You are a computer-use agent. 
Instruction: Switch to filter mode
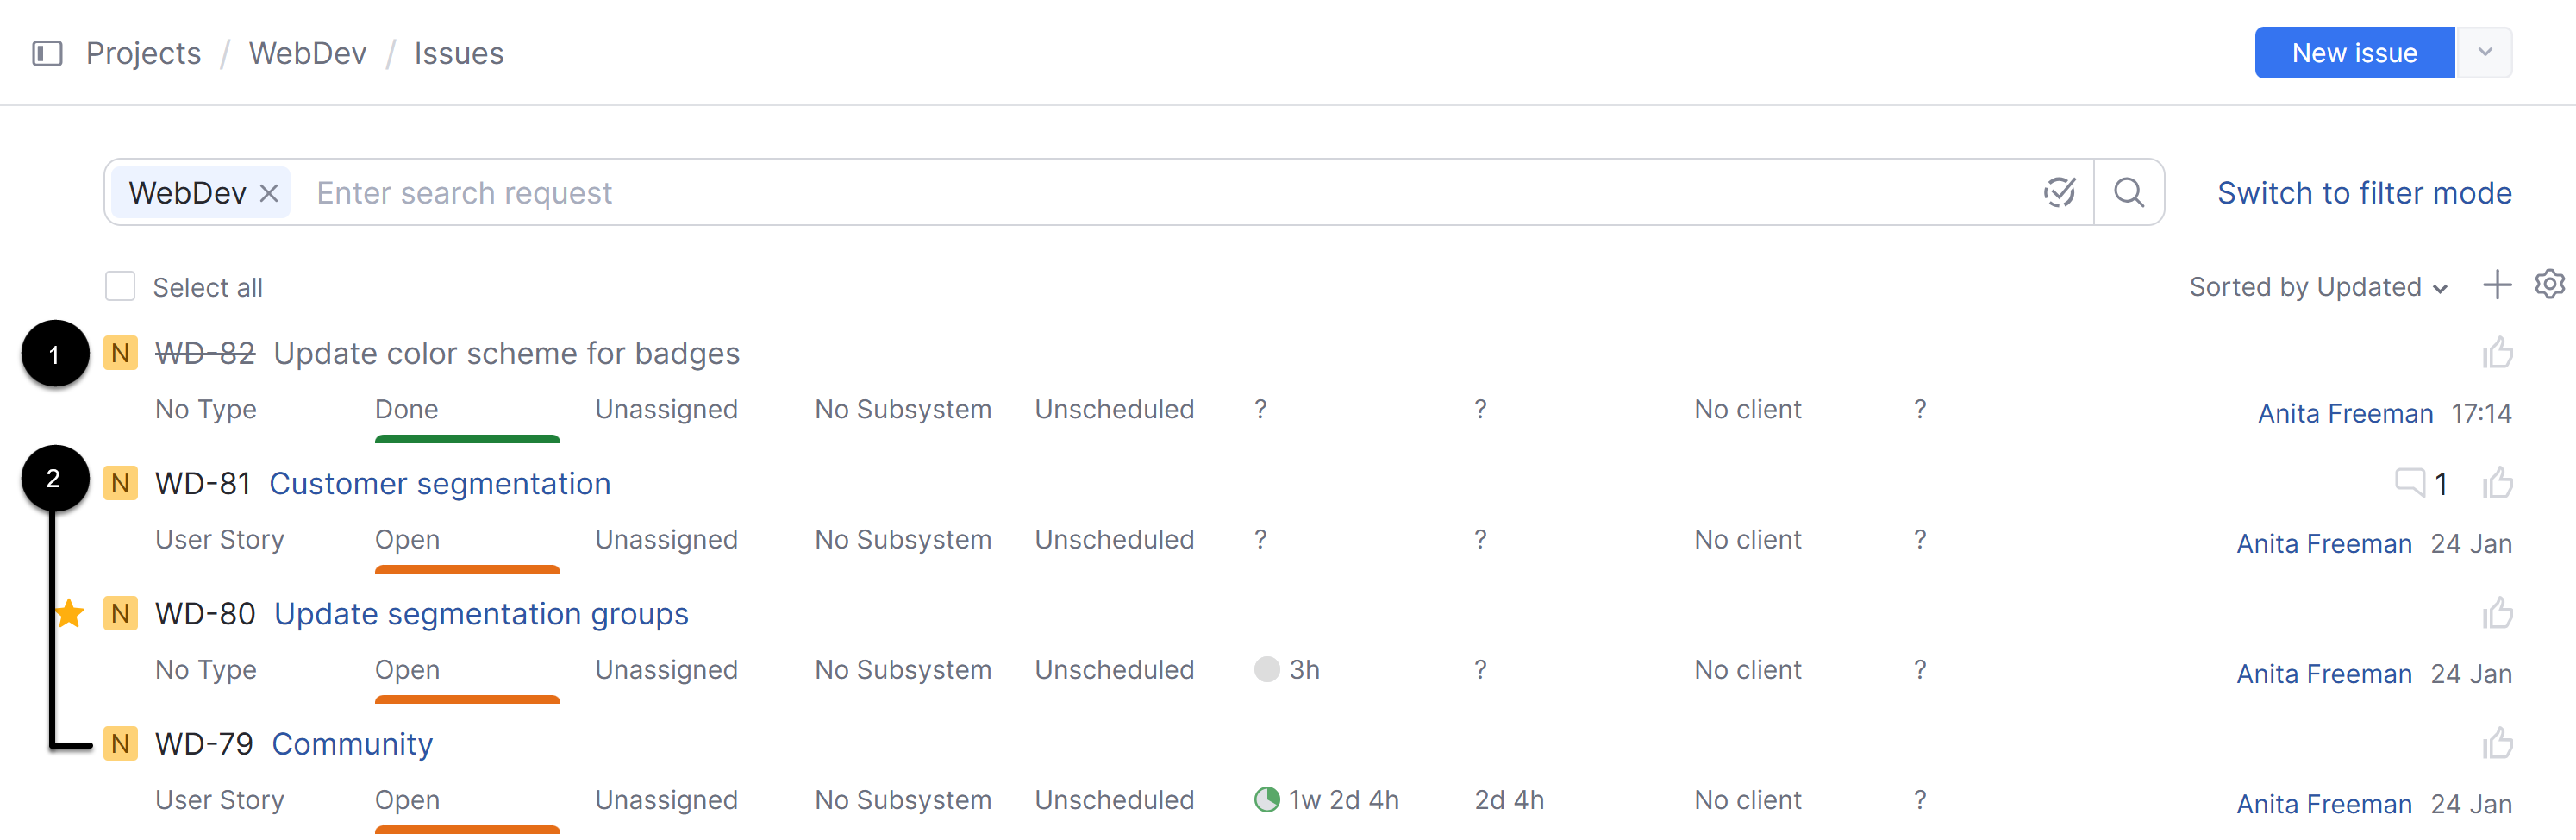click(2364, 192)
